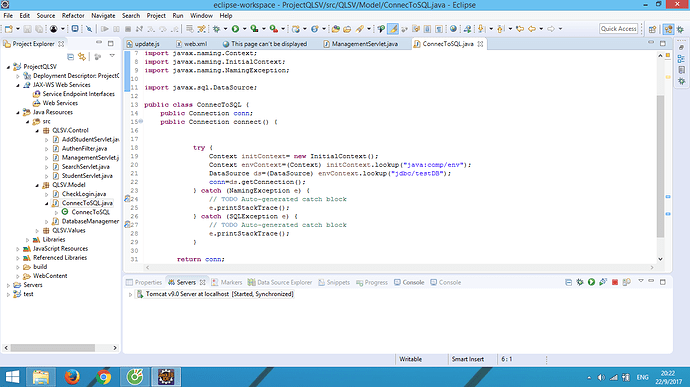Click the Open Type icon
This screenshot has height=387, width=690.
[335, 29]
